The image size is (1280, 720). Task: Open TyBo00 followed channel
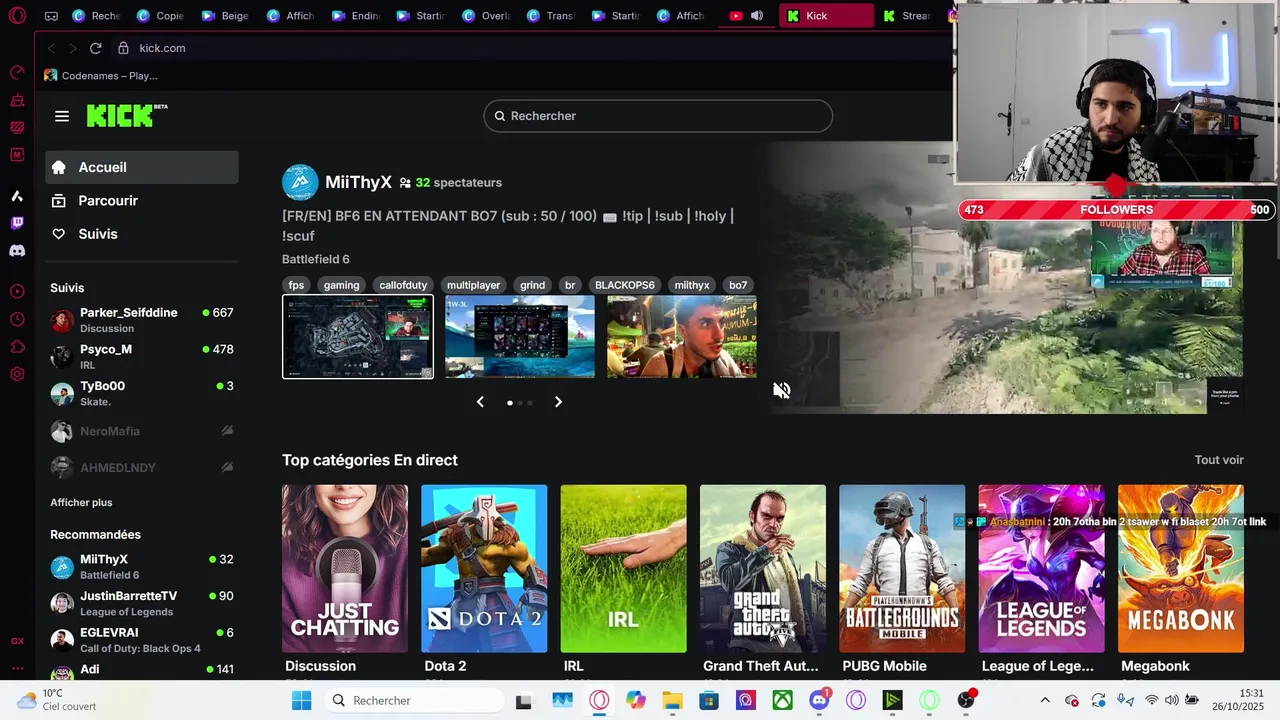coord(142,393)
